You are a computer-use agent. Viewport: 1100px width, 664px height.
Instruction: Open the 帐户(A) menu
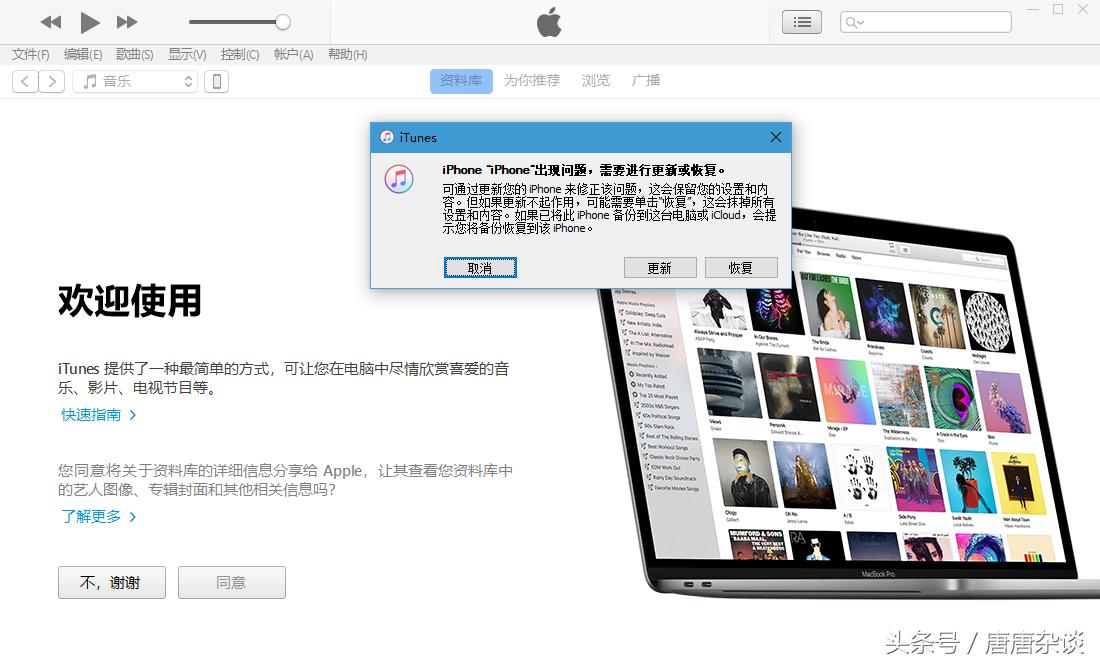click(x=293, y=54)
